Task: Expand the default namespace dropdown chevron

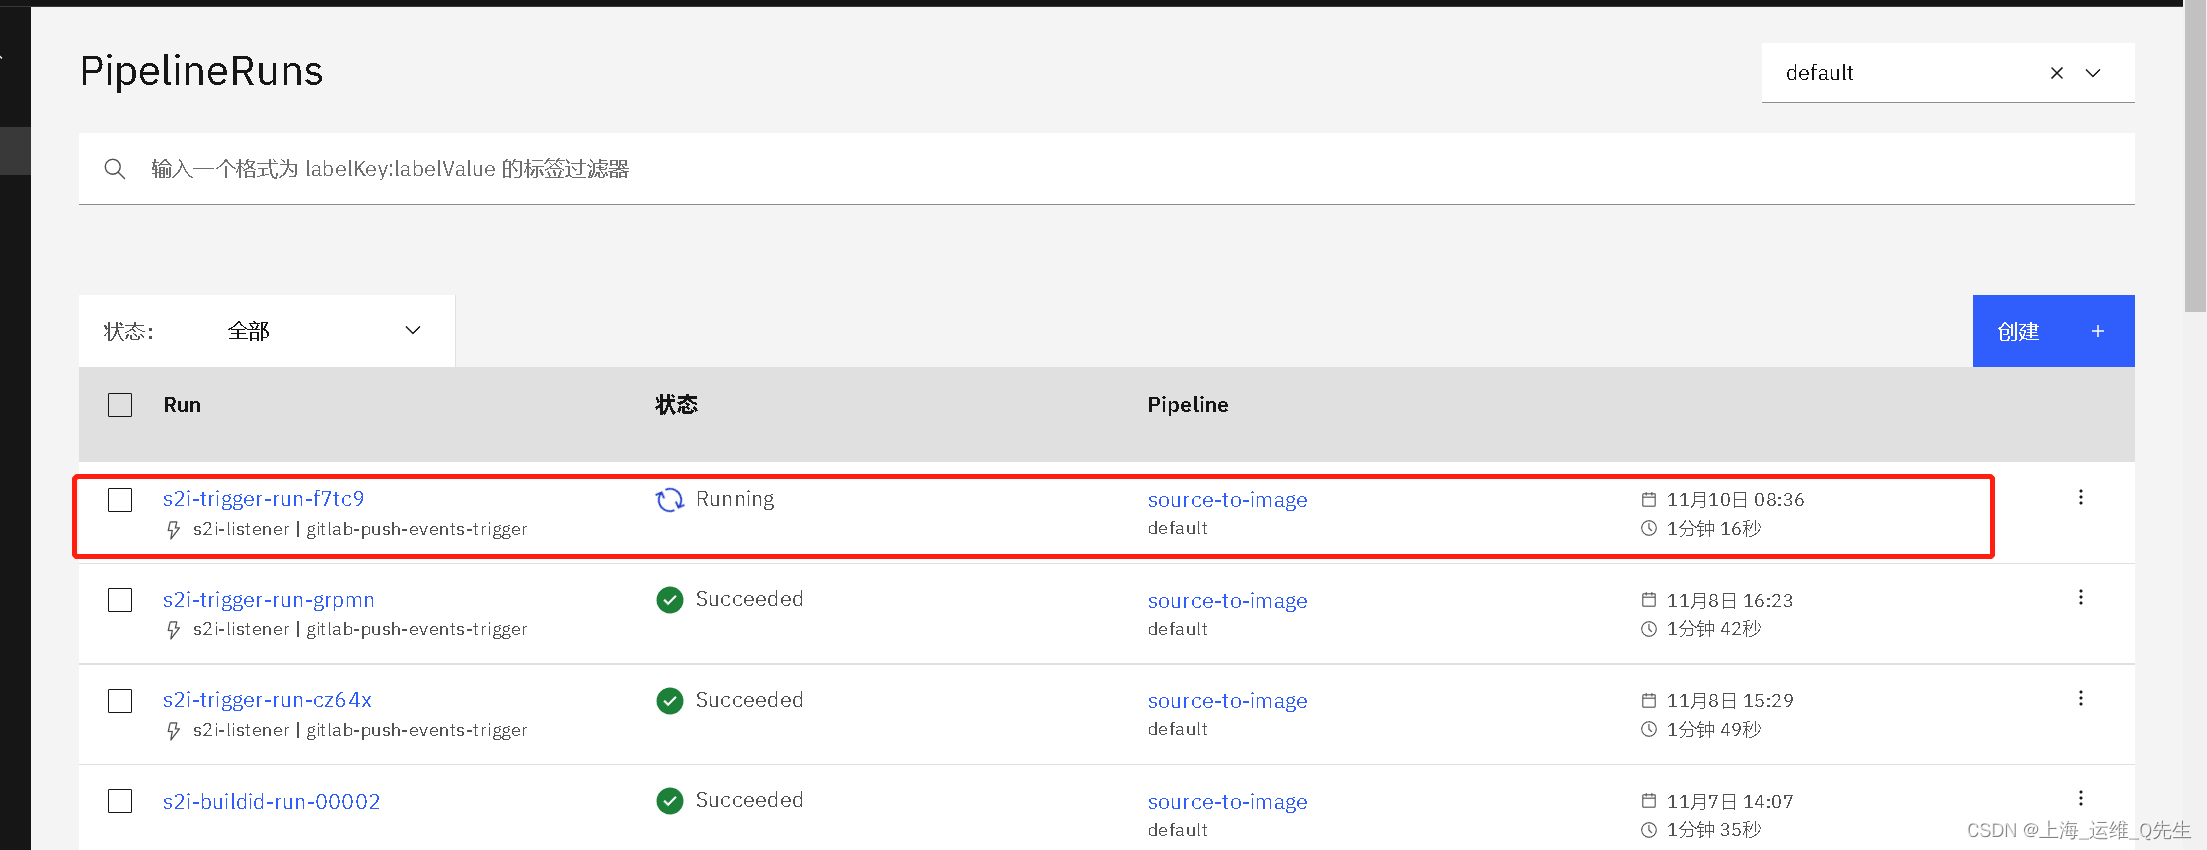Action: [x=2093, y=73]
